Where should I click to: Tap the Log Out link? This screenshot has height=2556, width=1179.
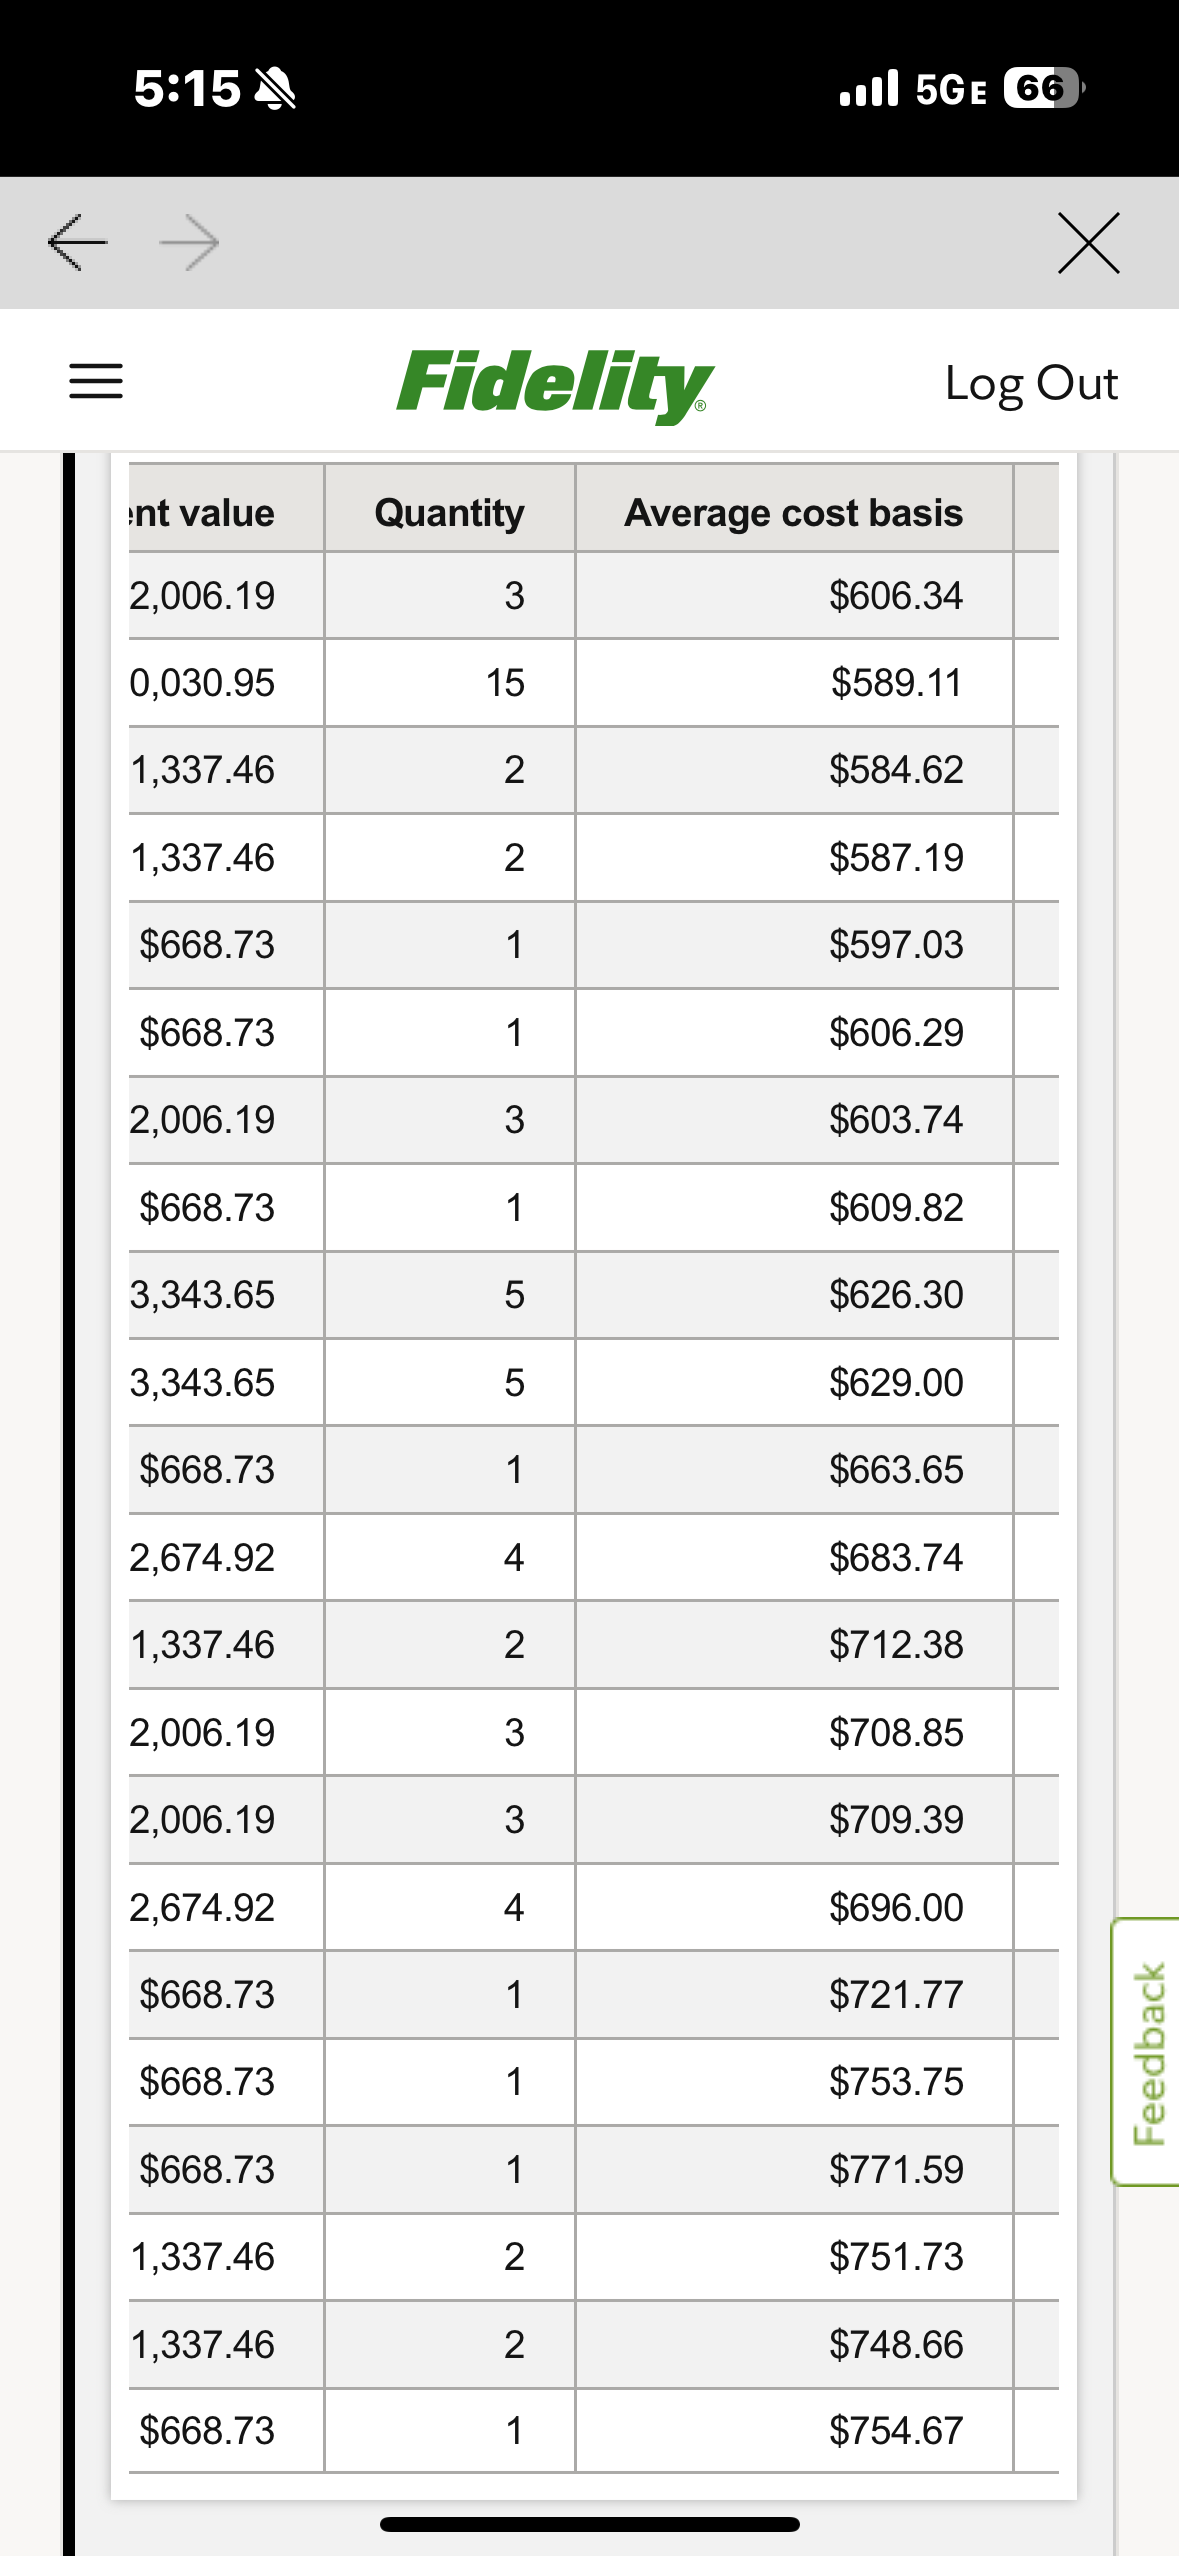[1031, 383]
